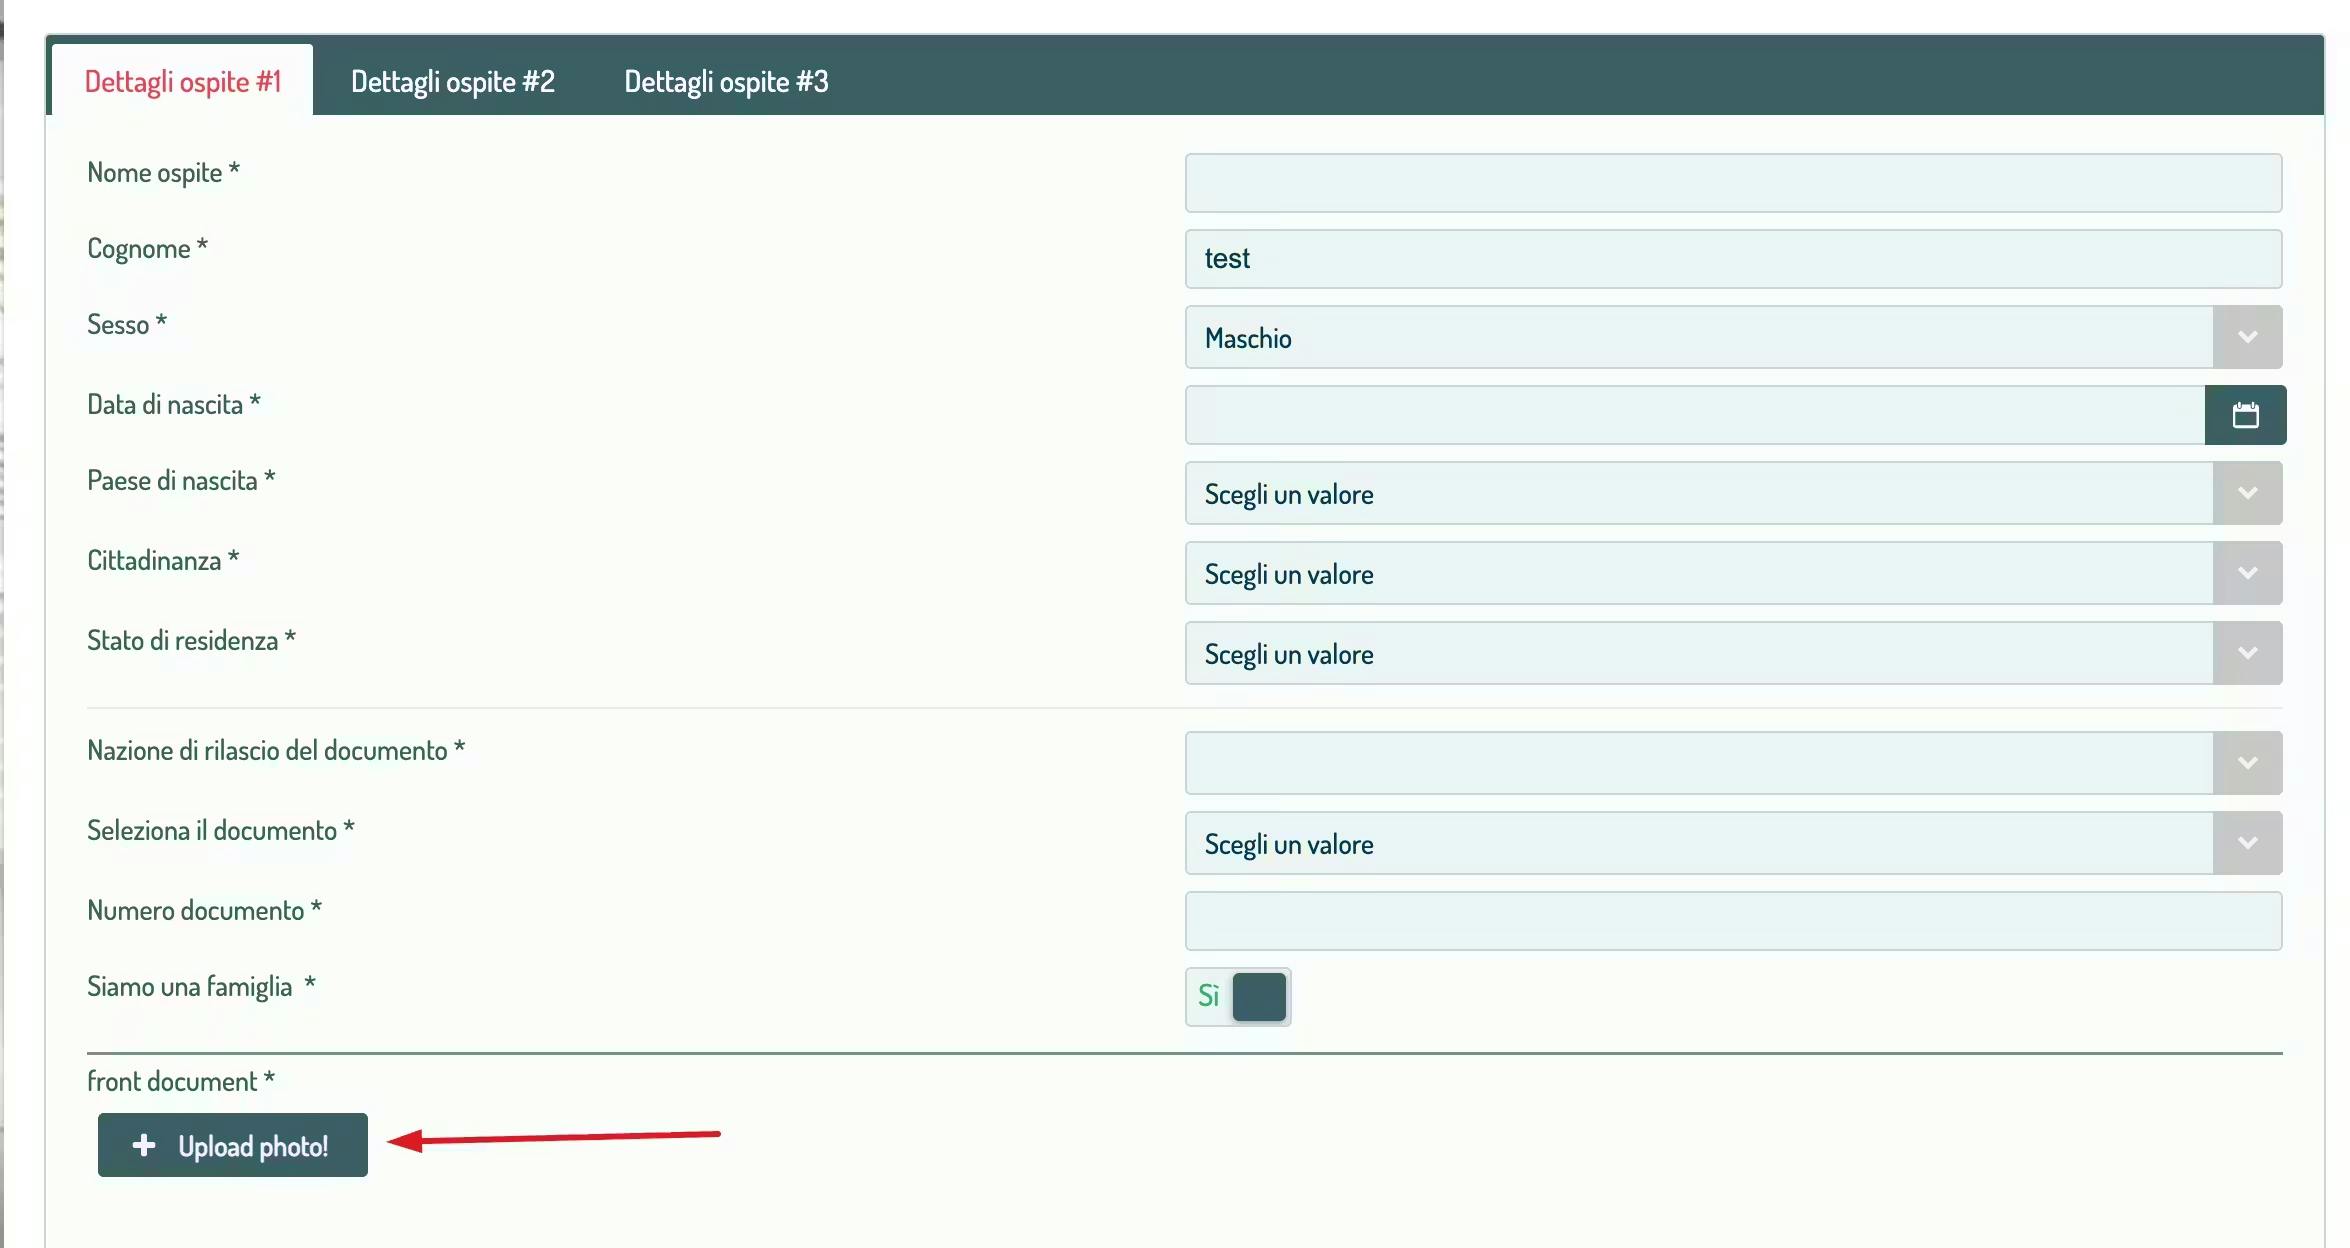Click the Paese di nascita chevron arrow

(x=2247, y=493)
